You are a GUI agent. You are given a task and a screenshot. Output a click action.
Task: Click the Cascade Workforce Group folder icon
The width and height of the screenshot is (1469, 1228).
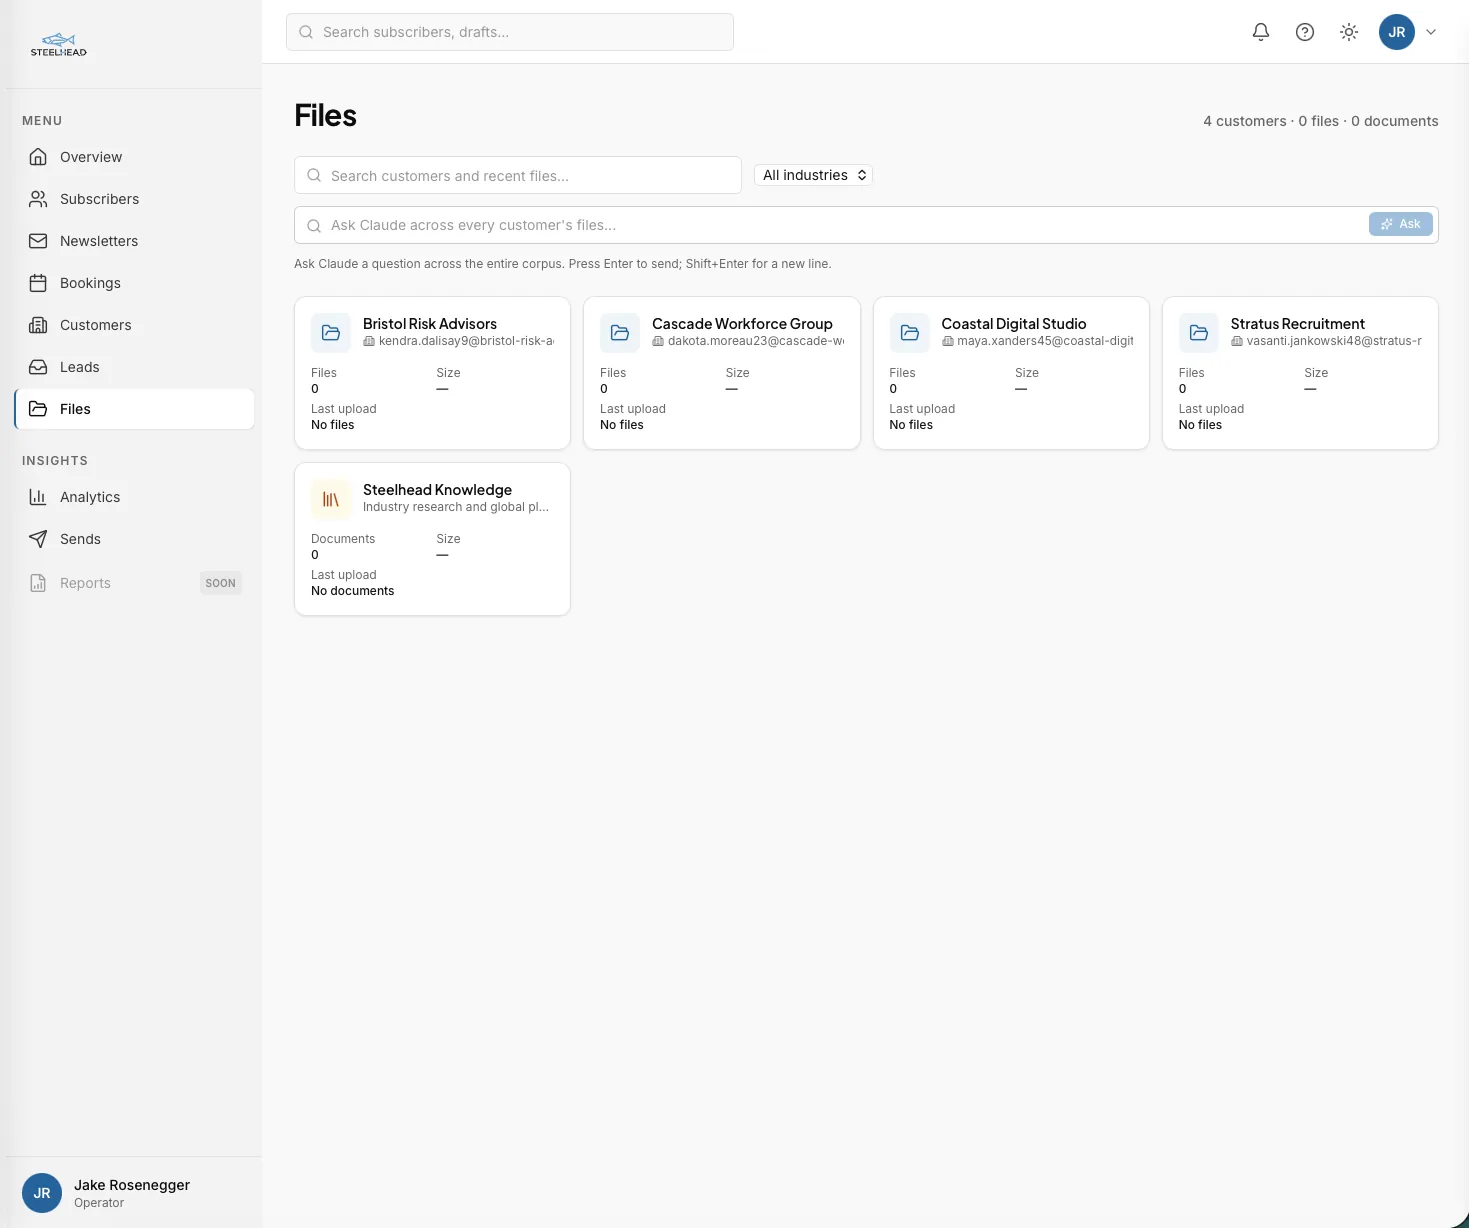pos(620,333)
